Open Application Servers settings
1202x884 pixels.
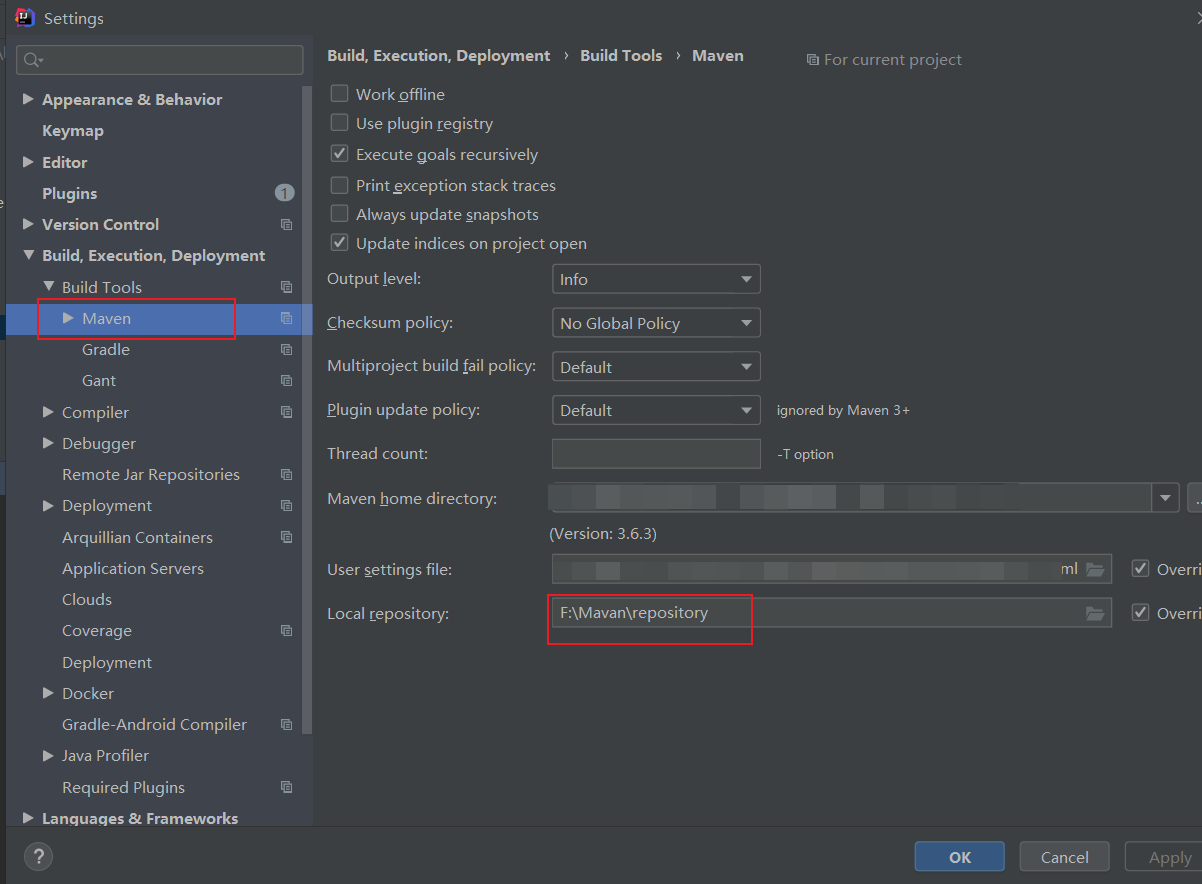pyautogui.click(x=133, y=569)
